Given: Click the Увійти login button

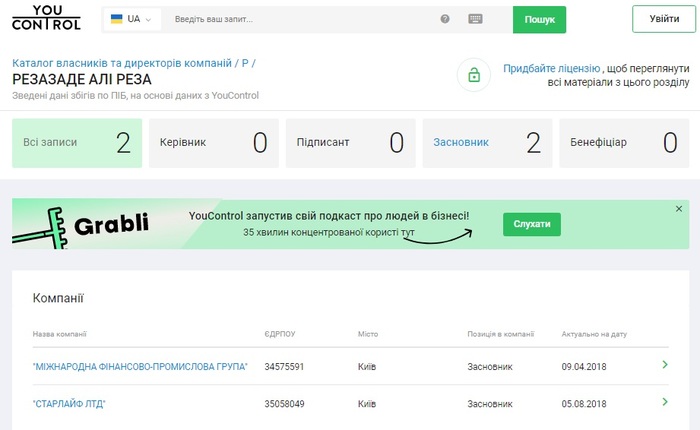Looking at the screenshot, I should 663,19.
